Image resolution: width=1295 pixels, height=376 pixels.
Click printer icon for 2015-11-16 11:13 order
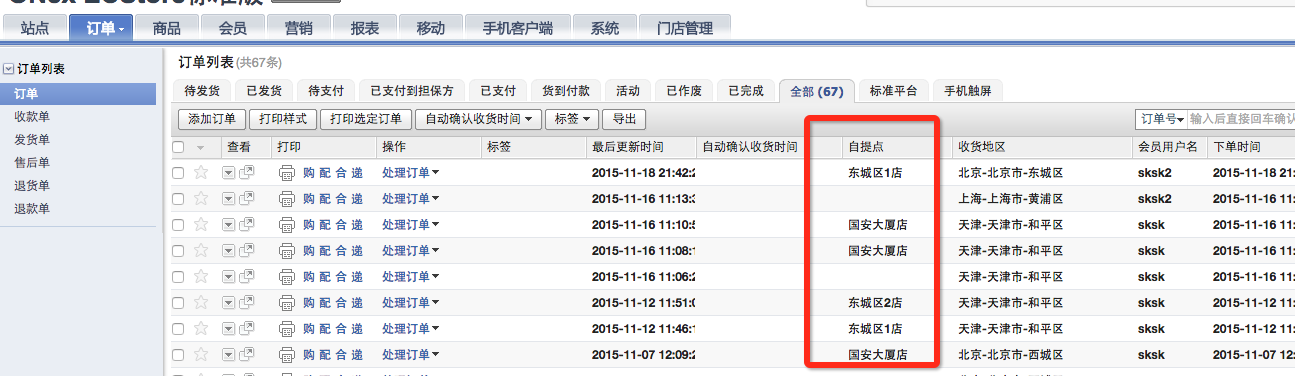[287, 198]
